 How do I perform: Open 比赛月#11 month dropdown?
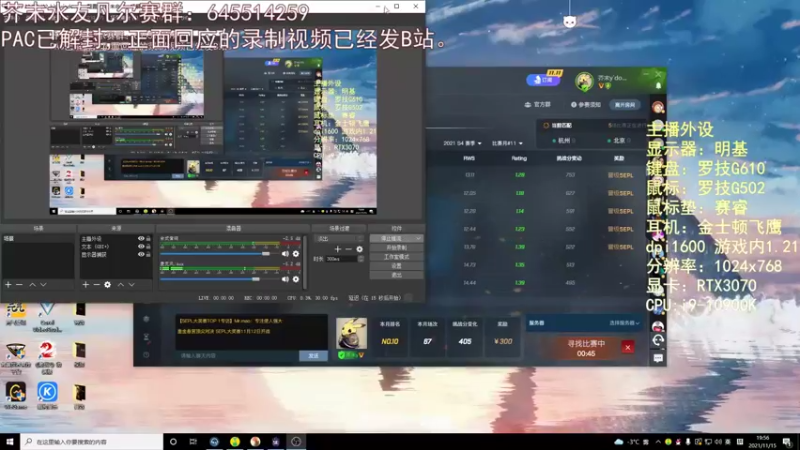pos(507,143)
